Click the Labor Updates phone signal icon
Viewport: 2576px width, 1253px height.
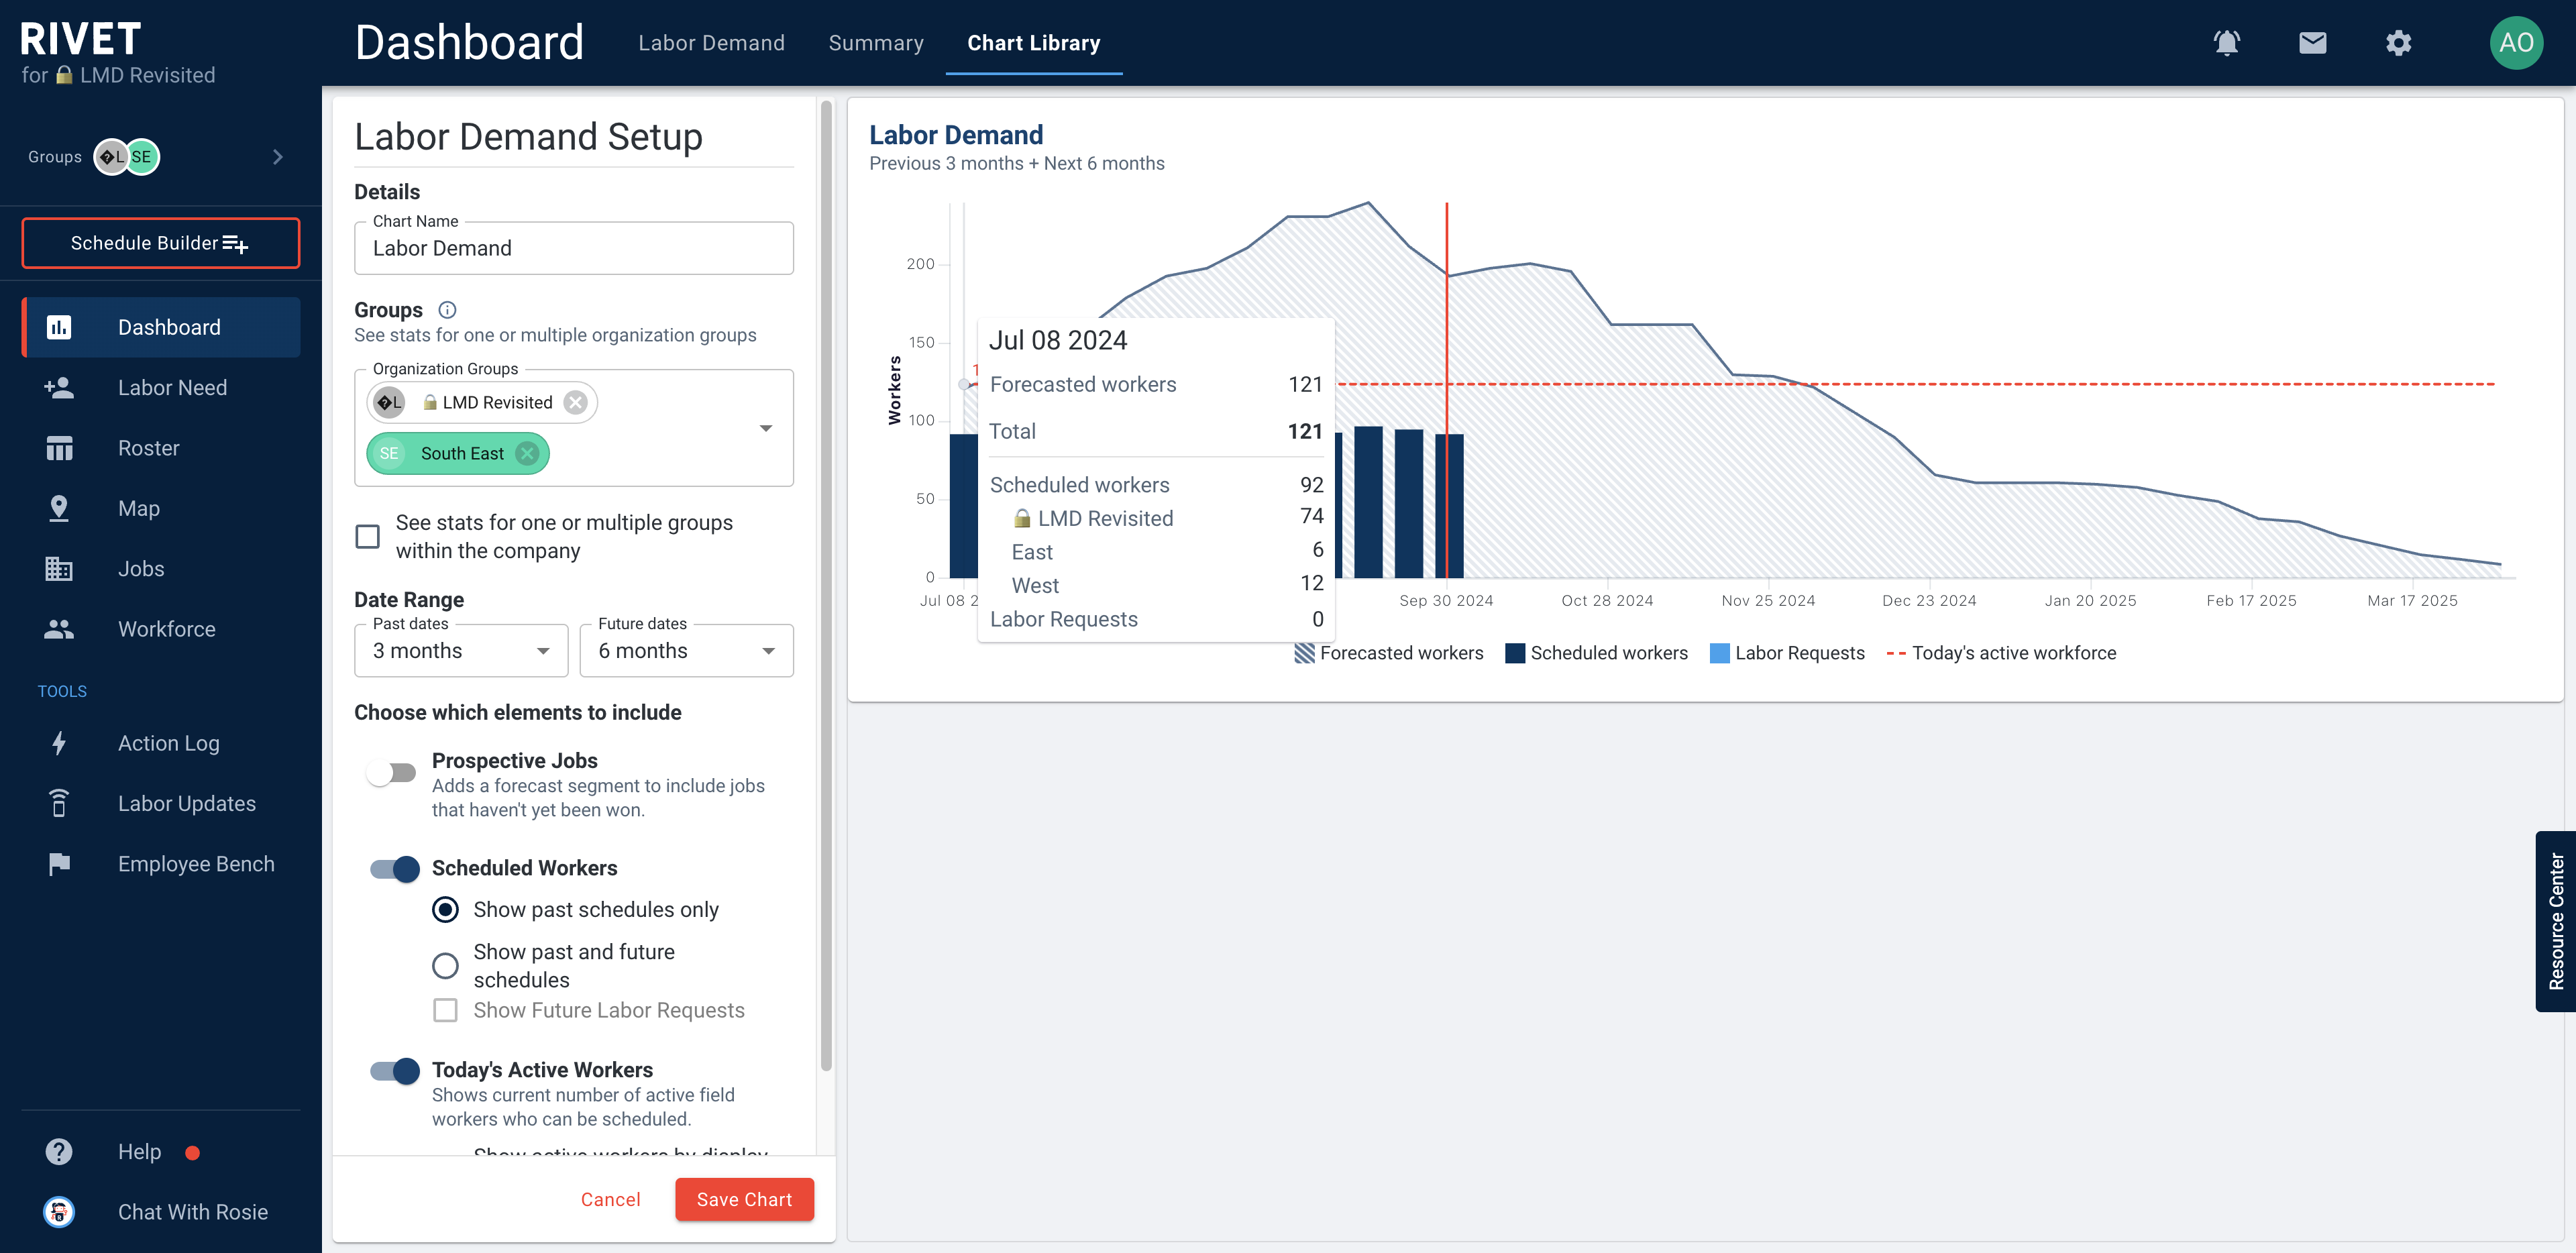(x=59, y=803)
